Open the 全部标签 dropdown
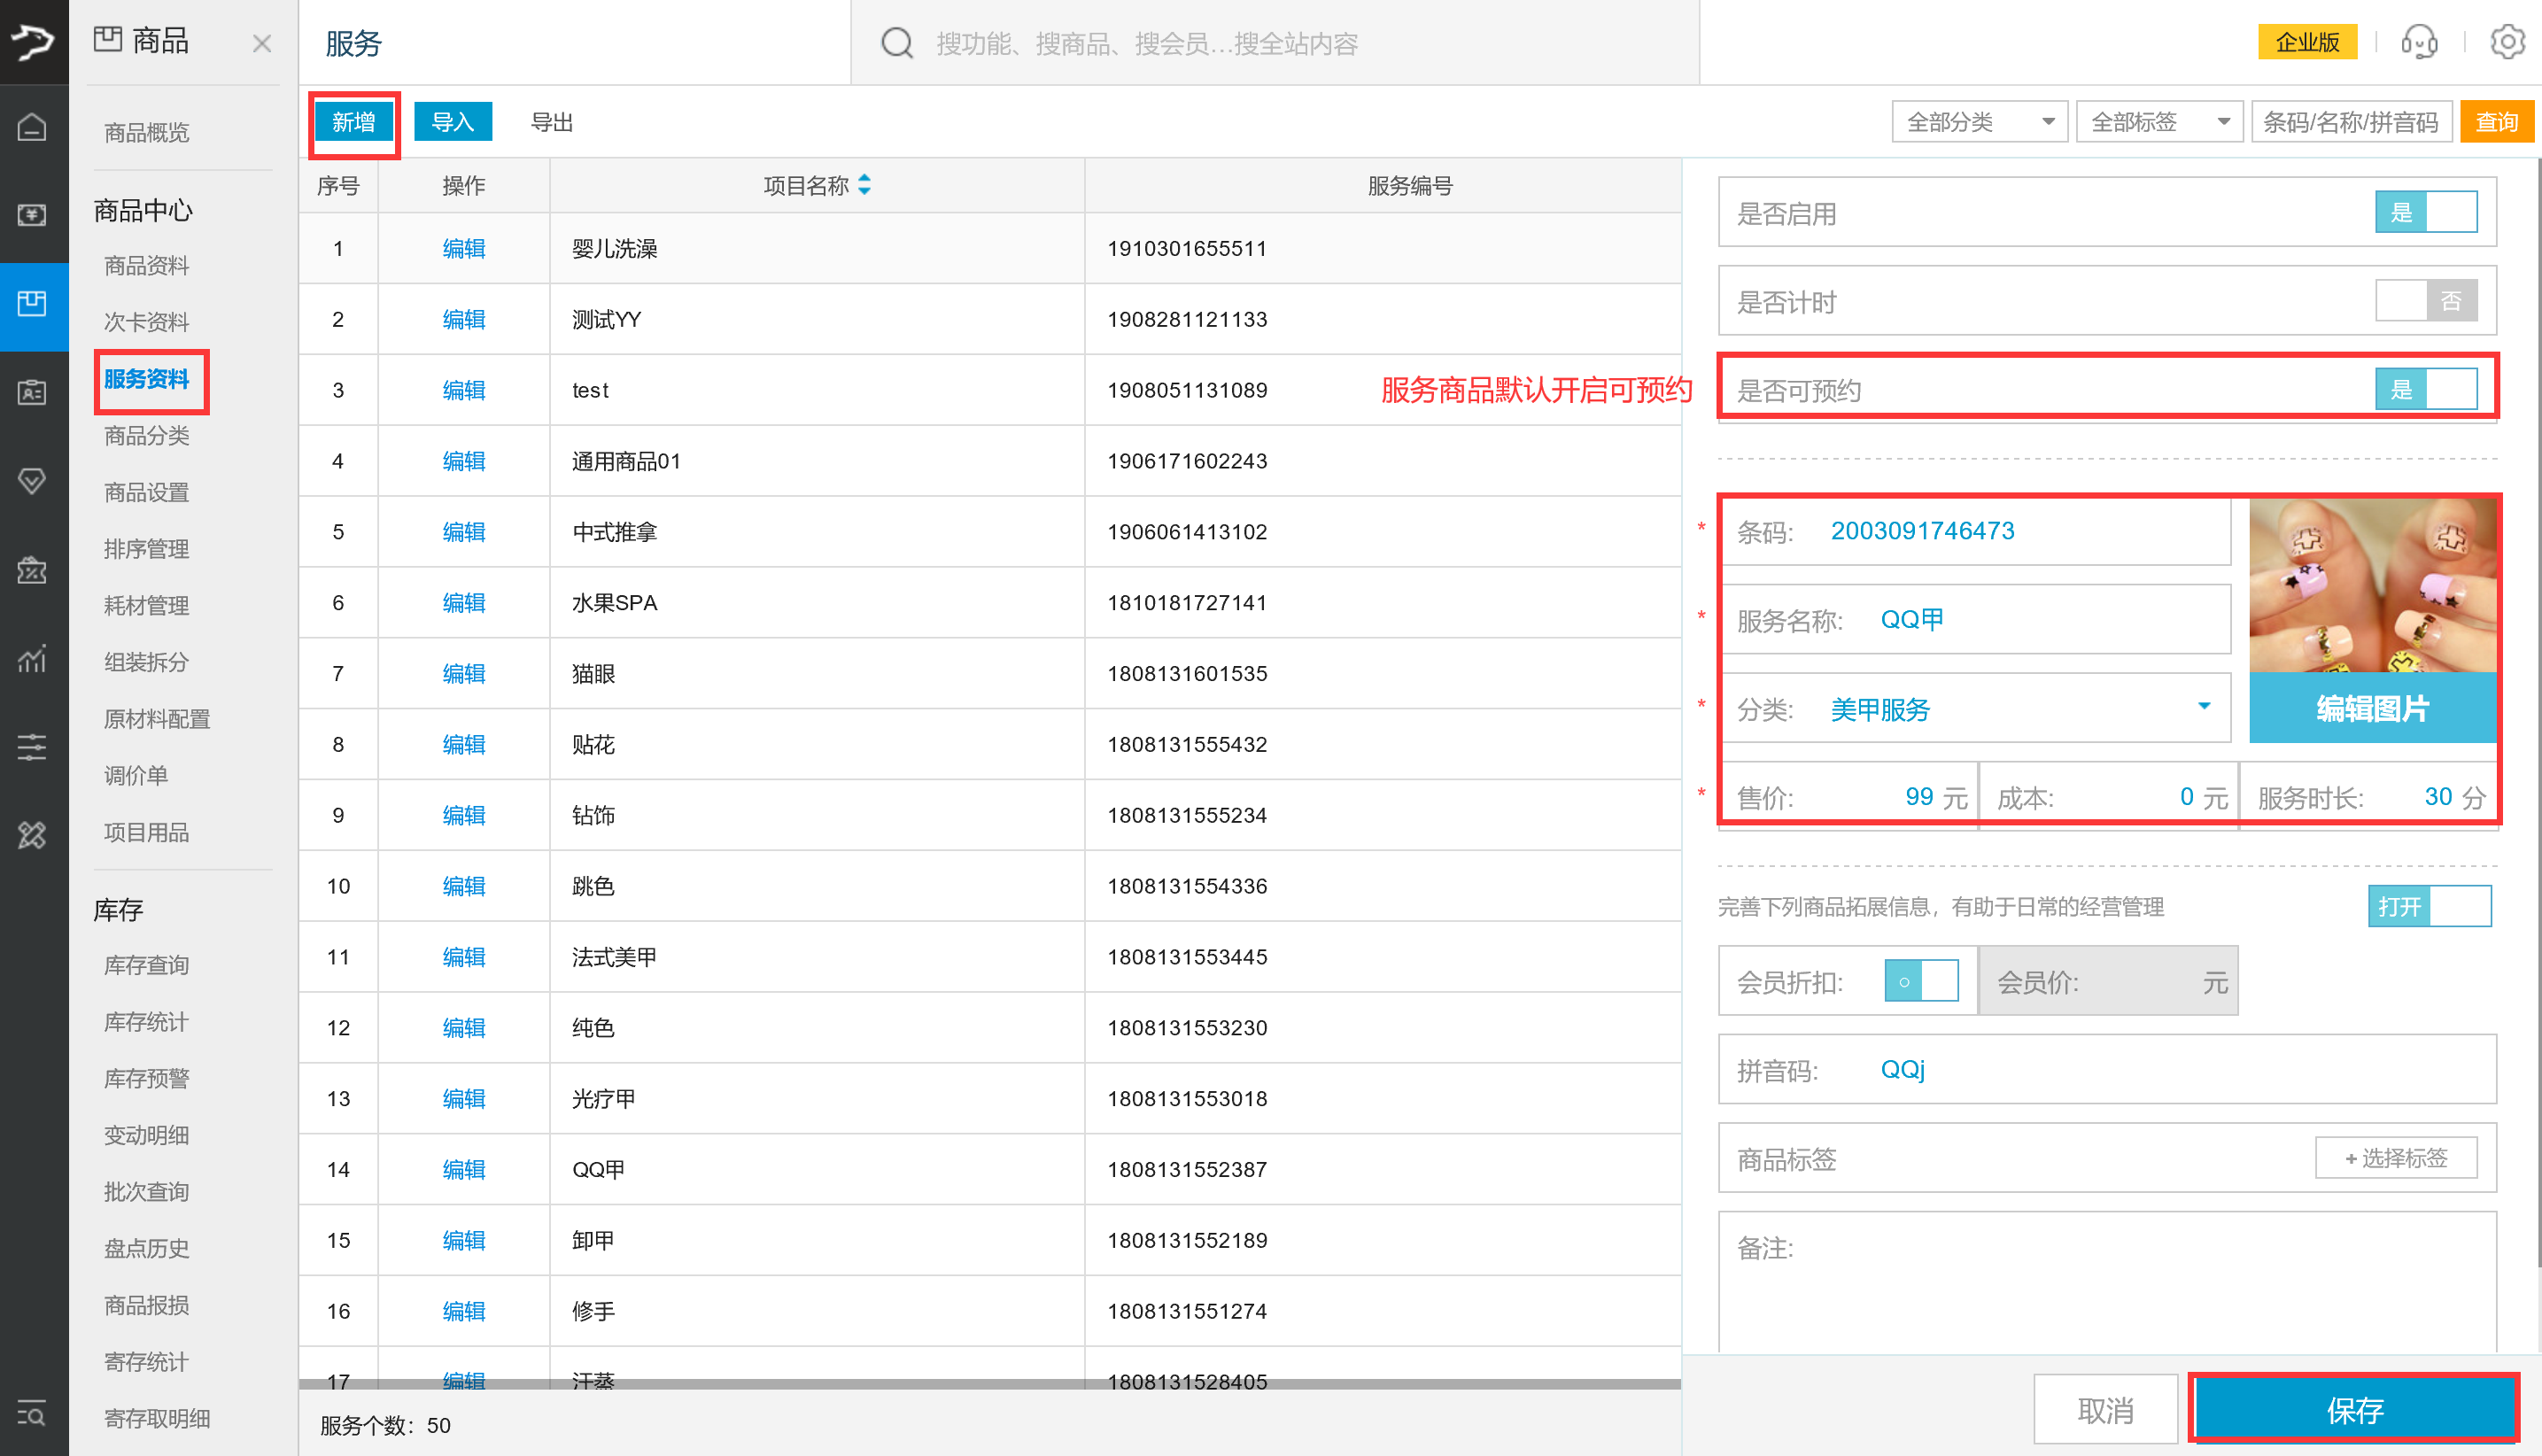 [2159, 122]
